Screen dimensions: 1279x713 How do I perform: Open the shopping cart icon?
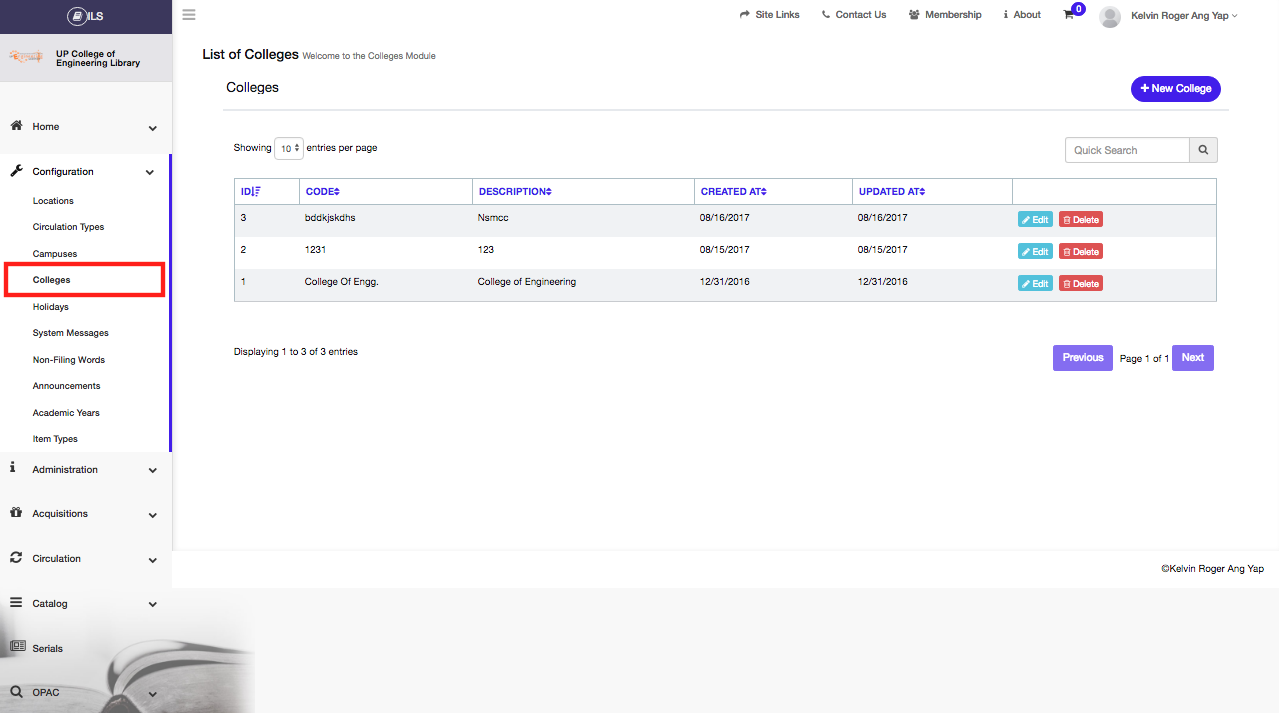pos(1069,15)
